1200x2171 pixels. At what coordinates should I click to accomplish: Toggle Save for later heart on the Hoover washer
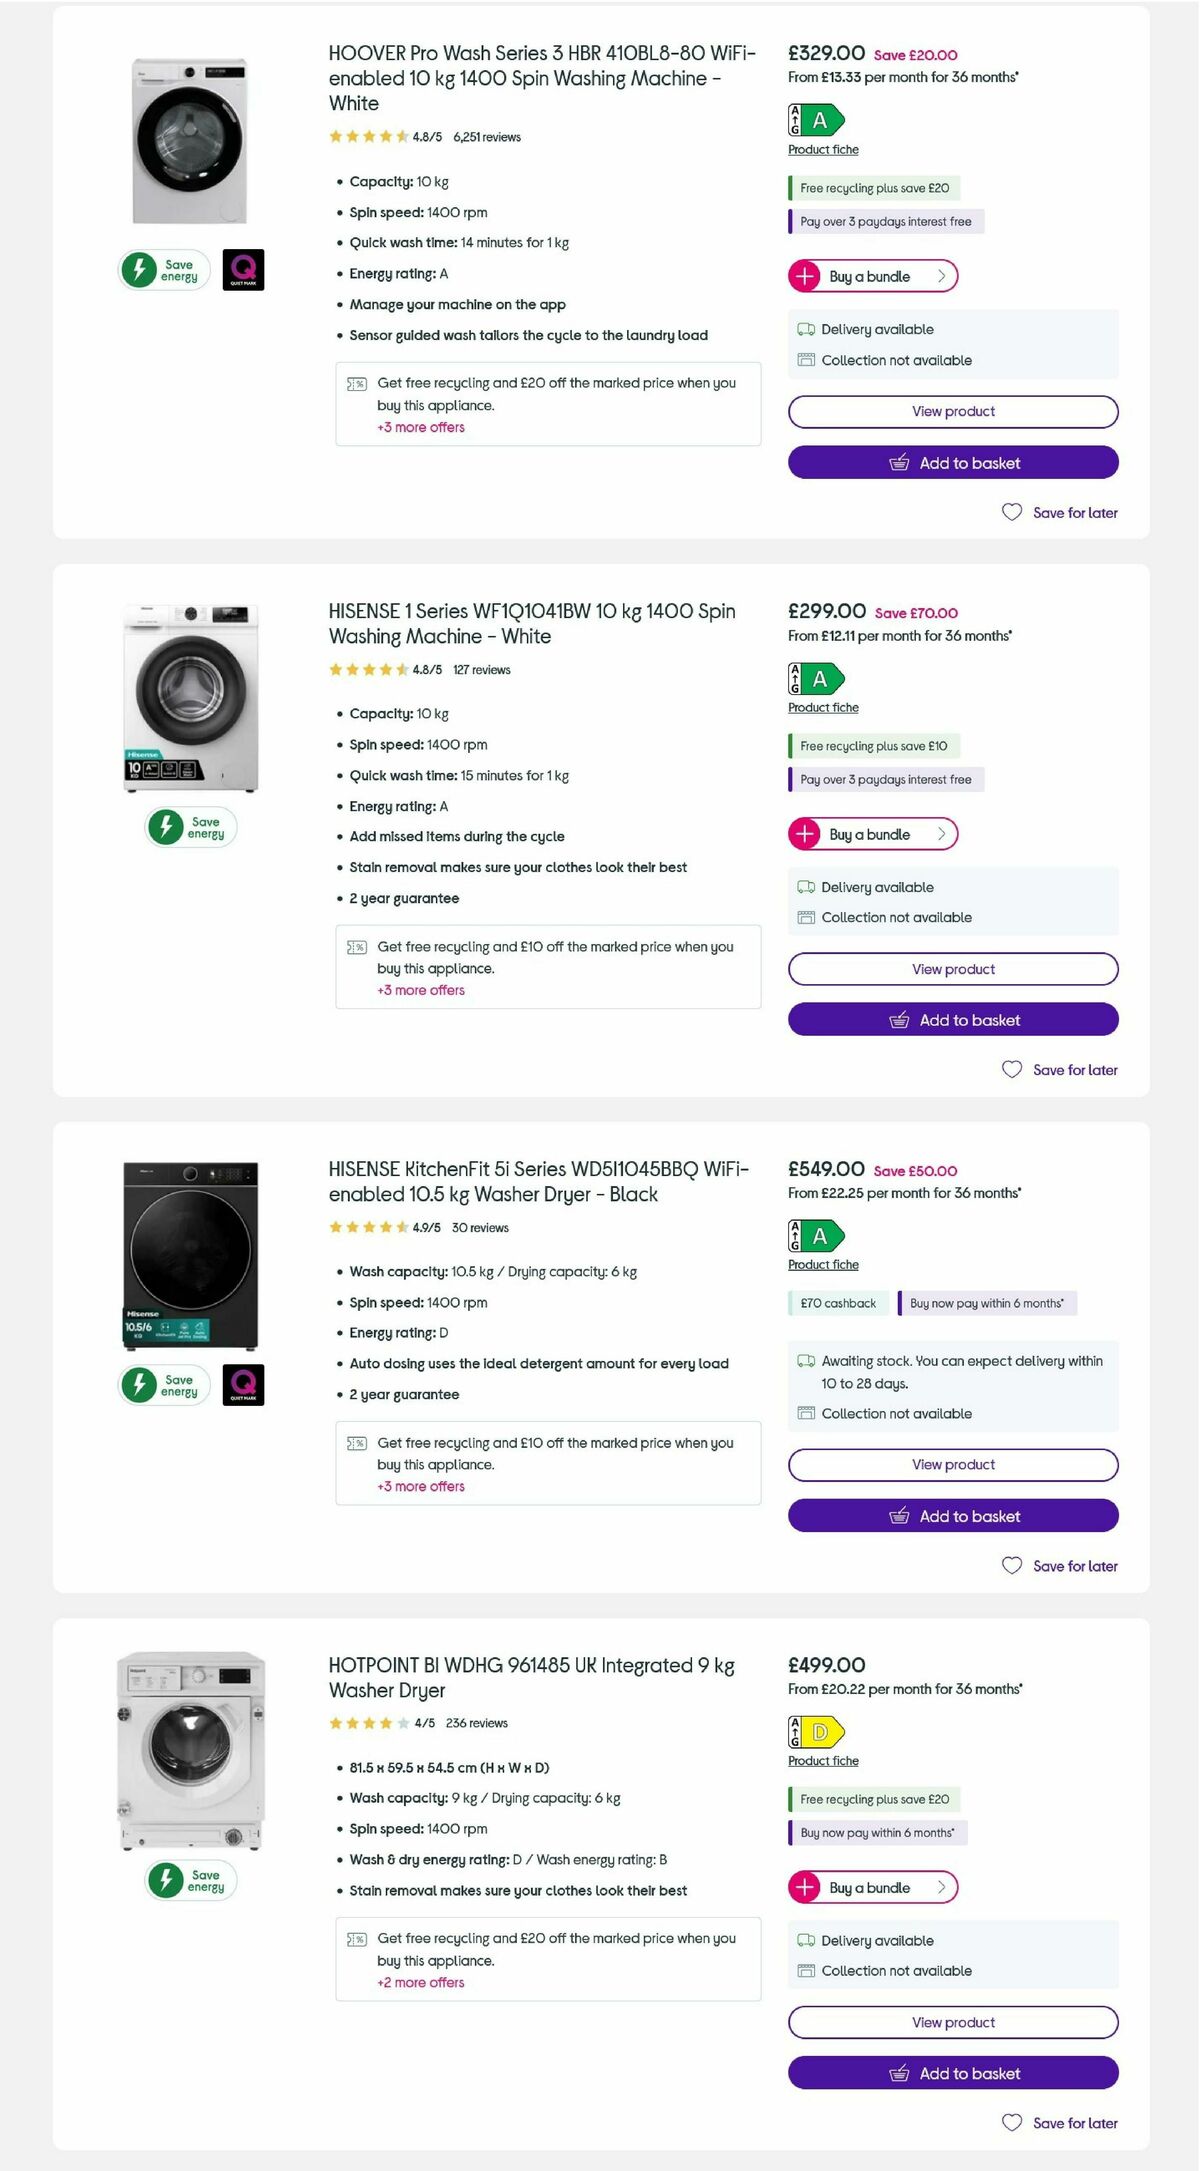(1011, 512)
